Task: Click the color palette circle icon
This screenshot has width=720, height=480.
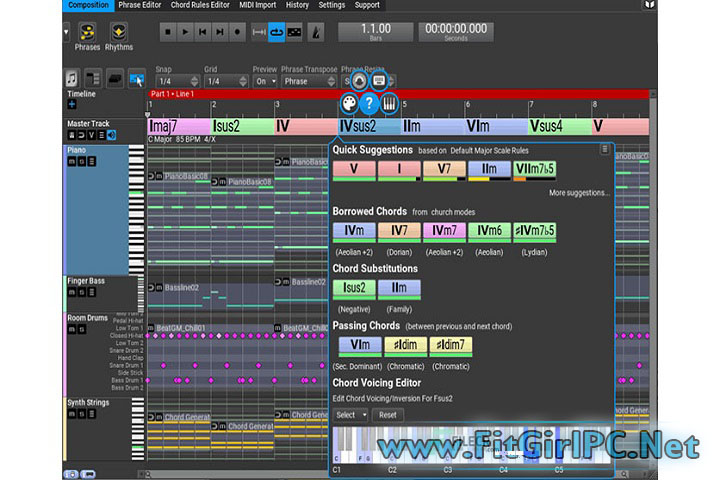Action: click(x=348, y=103)
